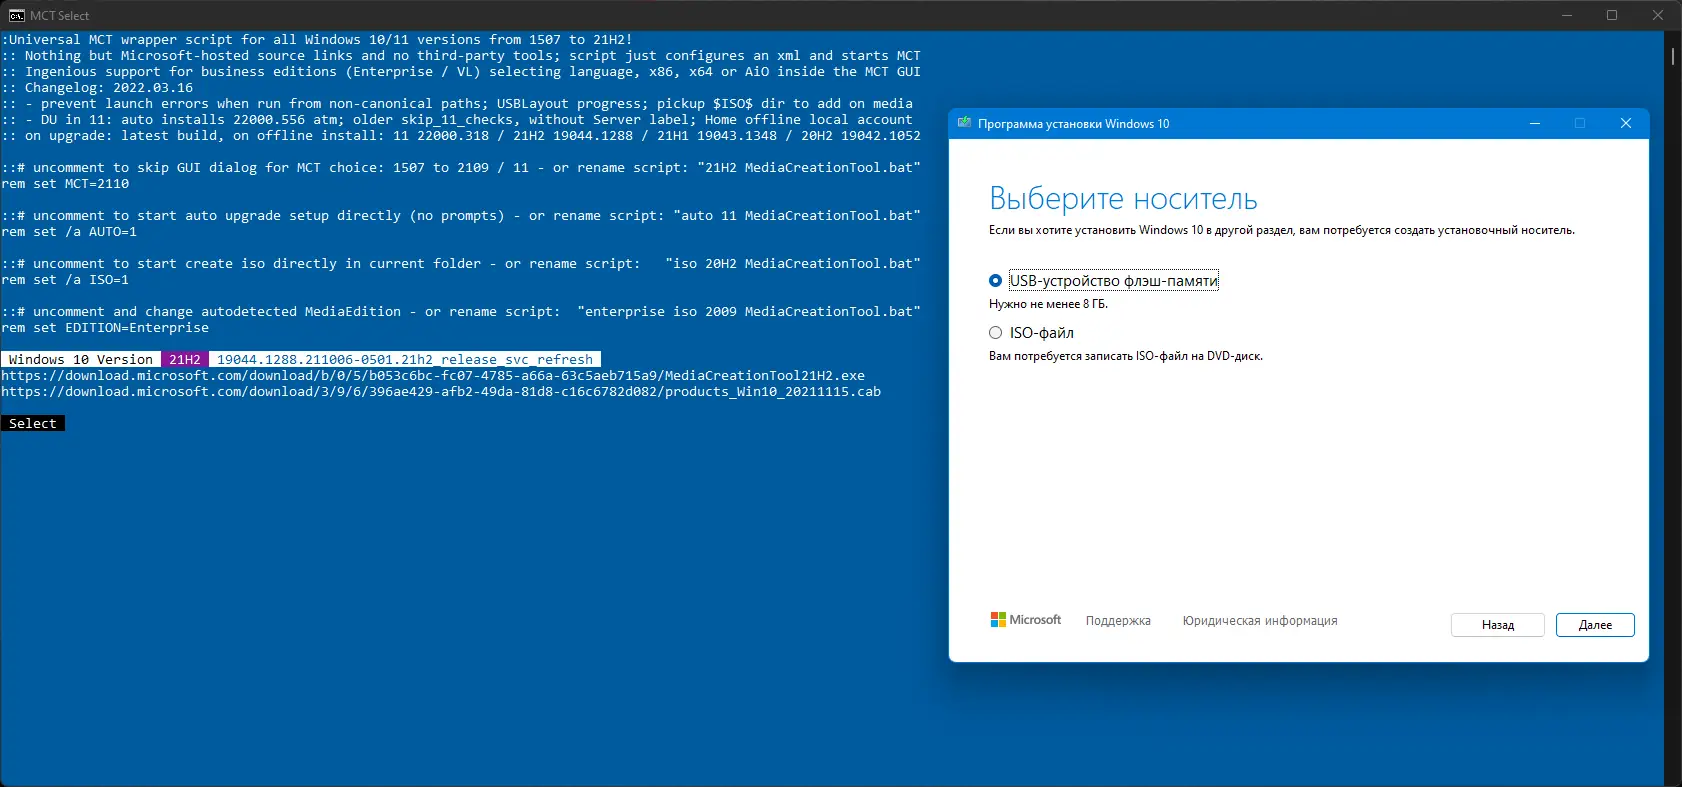Image resolution: width=1682 pixels, height=787 pixels.
Task: Click the products_Win10_20211115.cab URL text
Action: click(x=441, y=392)
